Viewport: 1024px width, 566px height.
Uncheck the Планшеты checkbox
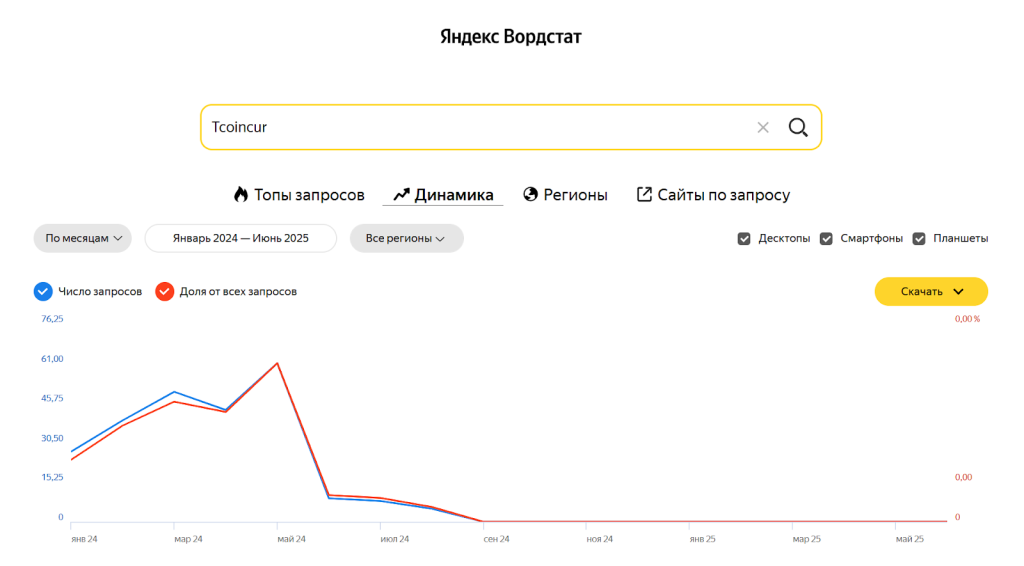point(919,239)
